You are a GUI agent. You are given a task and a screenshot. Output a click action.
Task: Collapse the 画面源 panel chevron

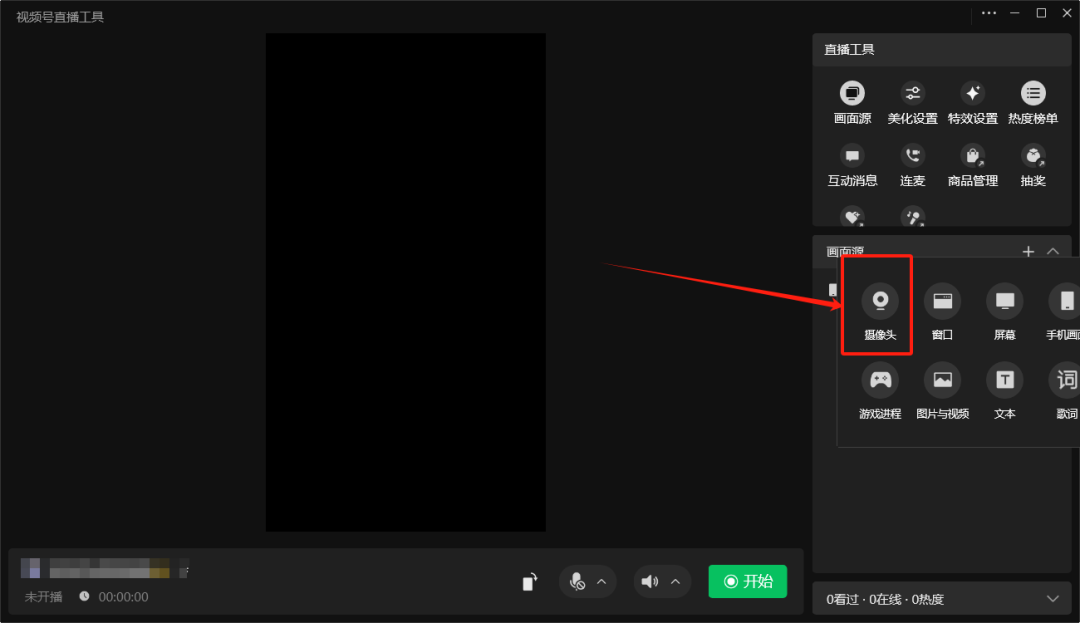click(1053, 252)
